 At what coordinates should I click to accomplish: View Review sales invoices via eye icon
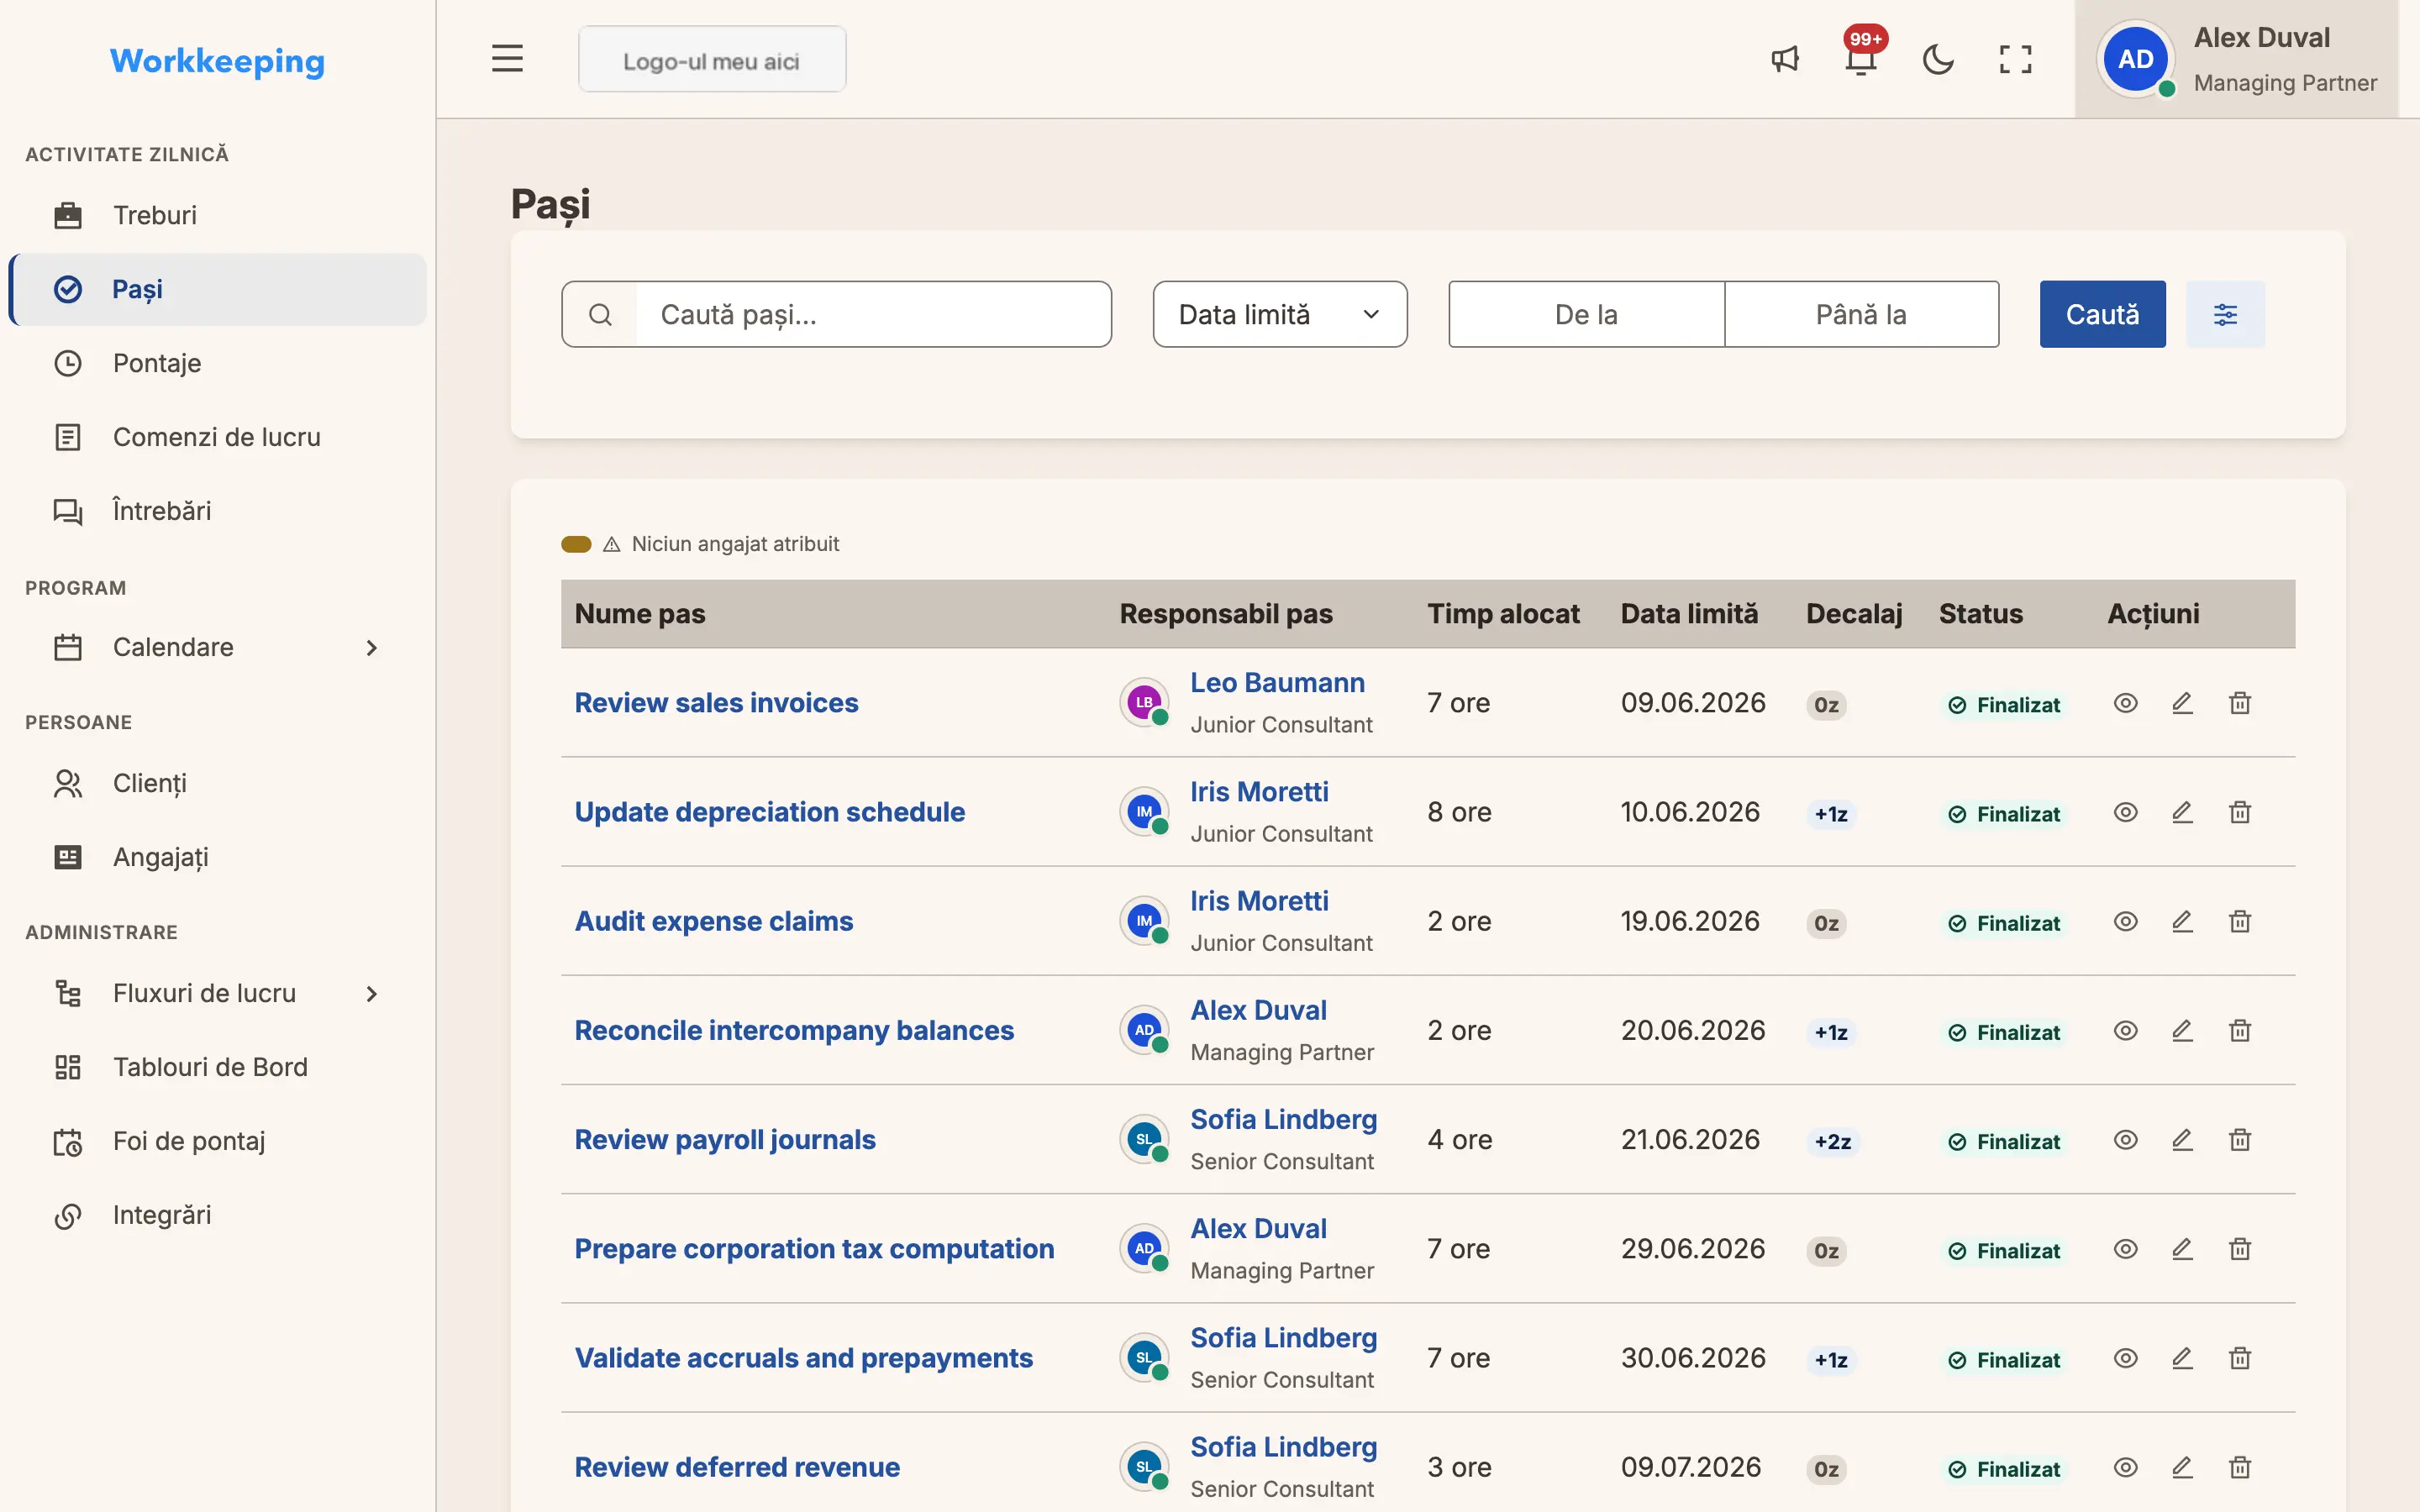click(x=2125, y=703)
